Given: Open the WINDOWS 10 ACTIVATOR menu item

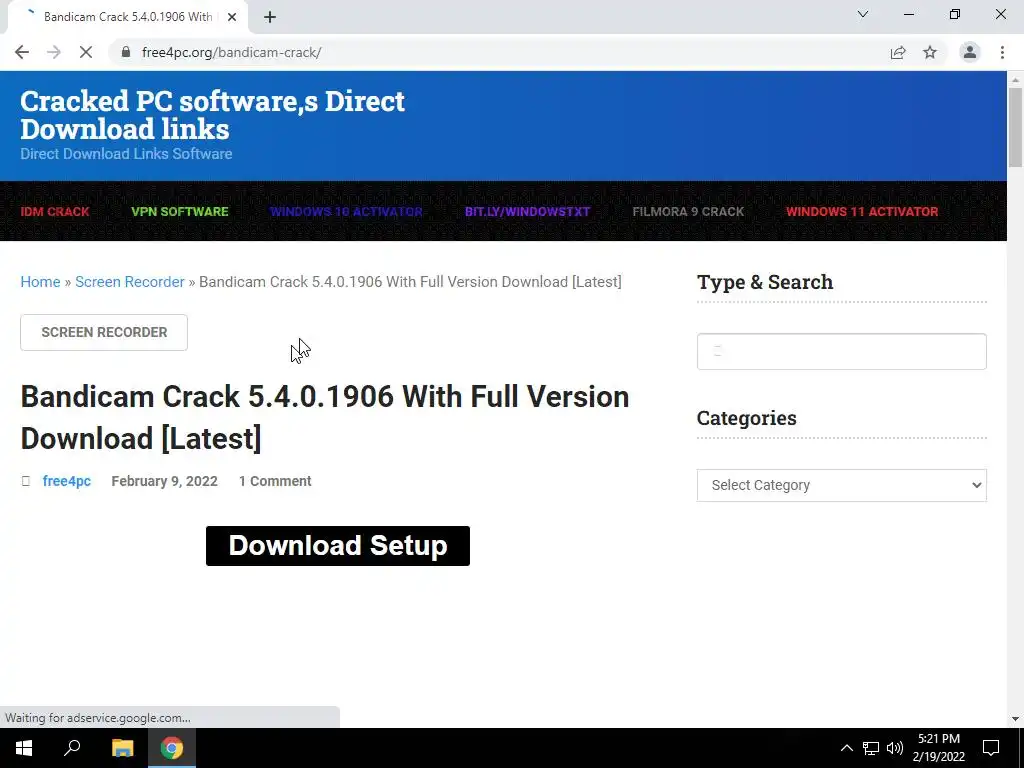Looking at the screenshot, I should click(x=346, y=212).
